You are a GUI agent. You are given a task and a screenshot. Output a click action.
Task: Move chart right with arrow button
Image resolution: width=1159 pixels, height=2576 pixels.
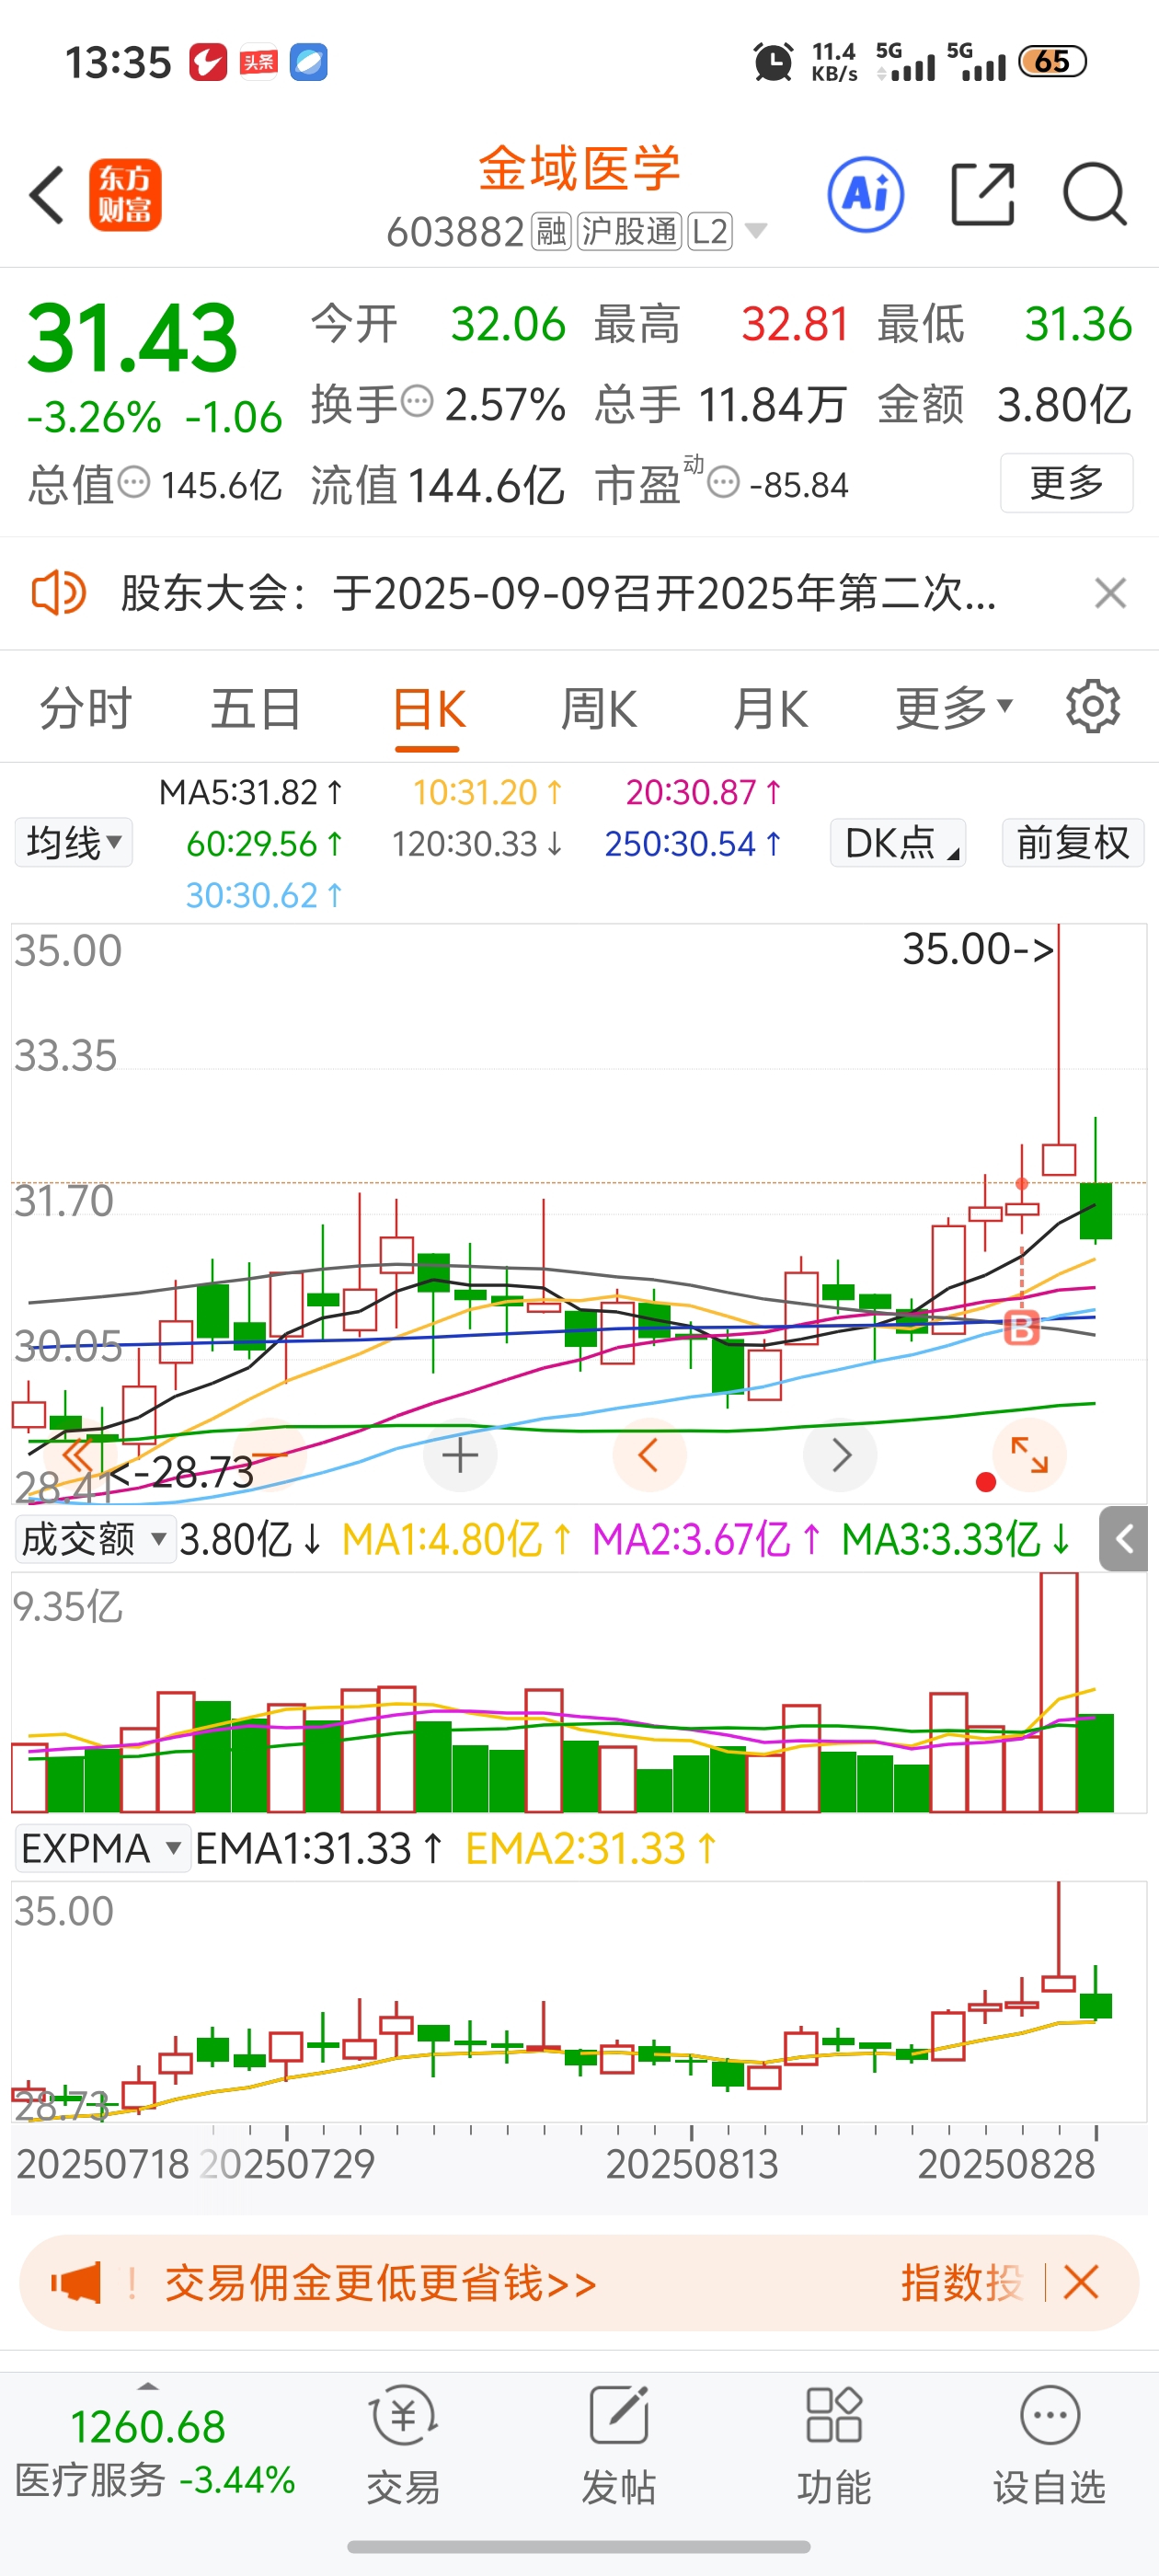[840, 1455]
